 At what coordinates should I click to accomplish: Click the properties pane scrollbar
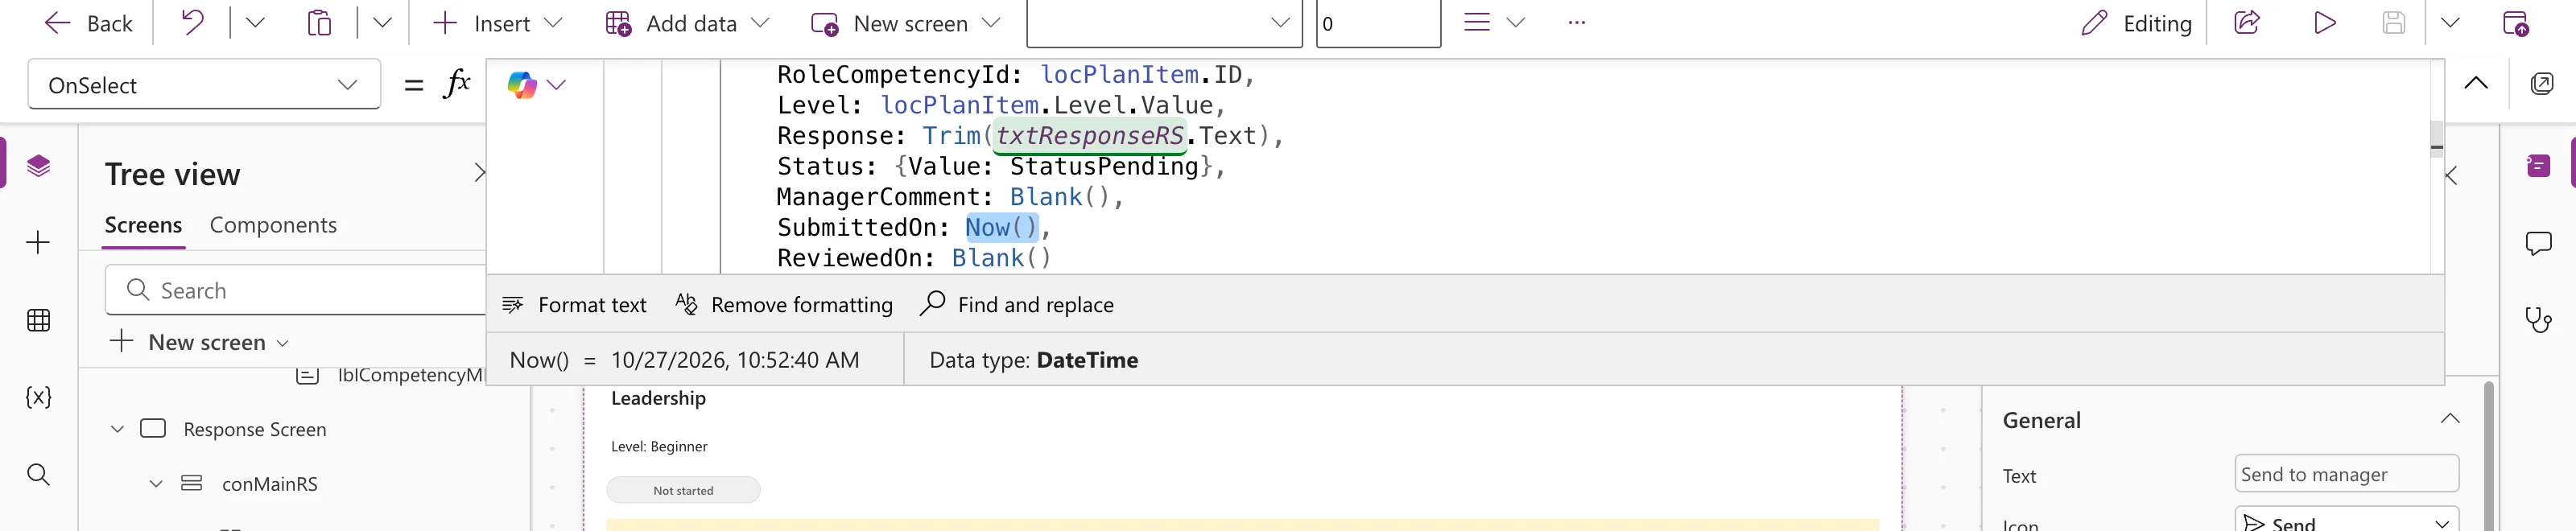click(x=2488, y=455)
